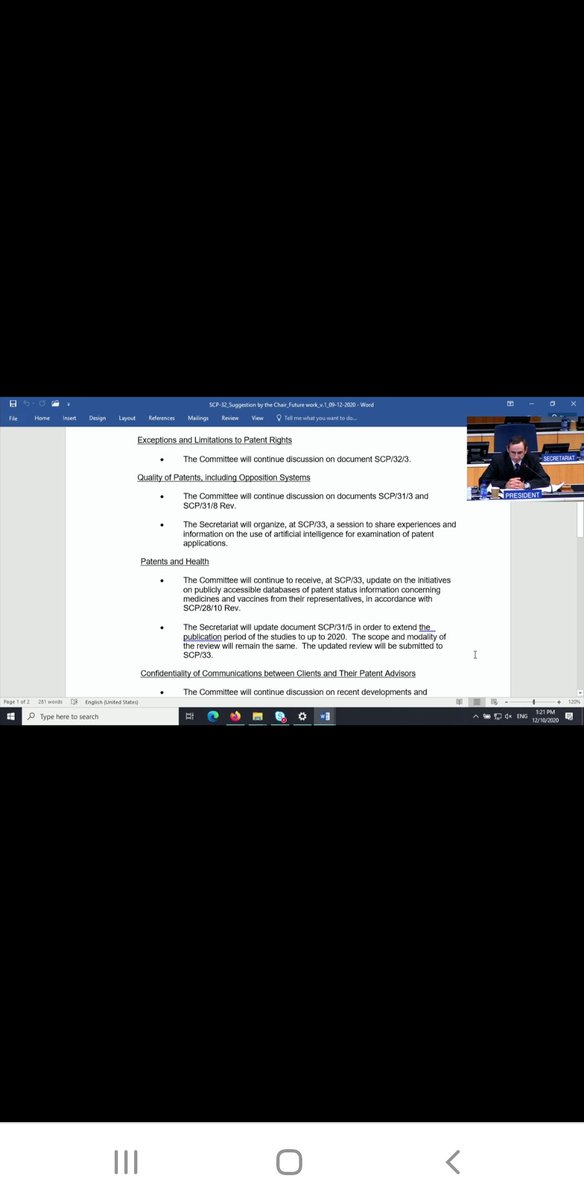
Task: Click the volume icon in system tray
Action: point(508,716)
